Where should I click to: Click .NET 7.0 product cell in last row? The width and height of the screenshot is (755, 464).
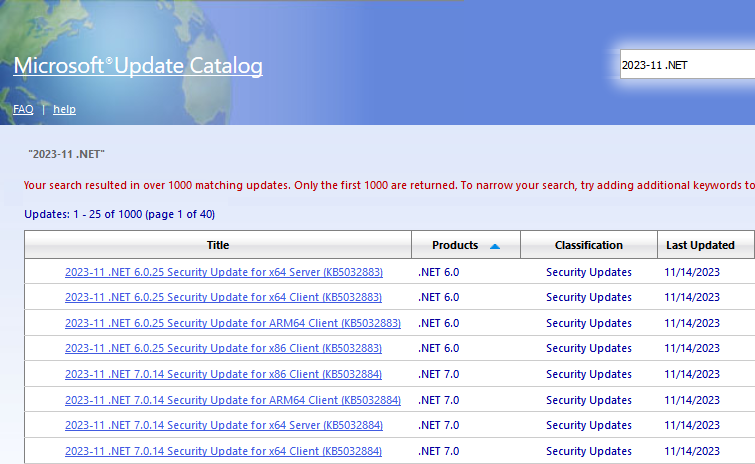click(x=438, y=451)
